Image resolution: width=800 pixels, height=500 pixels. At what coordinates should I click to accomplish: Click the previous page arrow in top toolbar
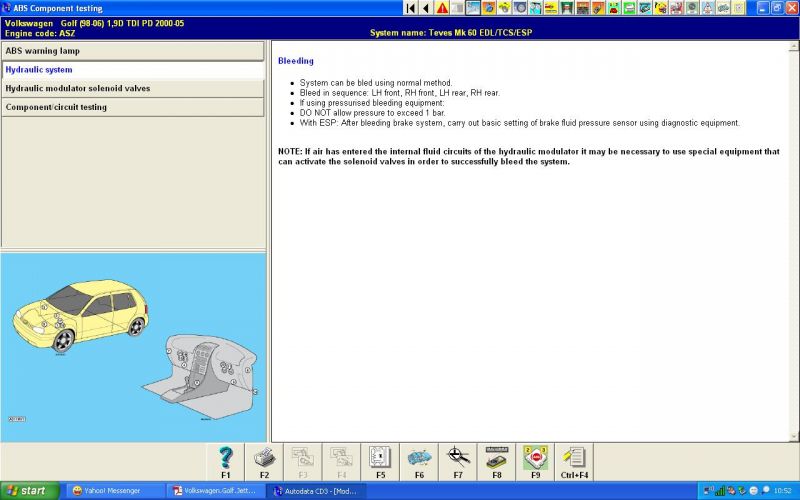pos(426,8)
